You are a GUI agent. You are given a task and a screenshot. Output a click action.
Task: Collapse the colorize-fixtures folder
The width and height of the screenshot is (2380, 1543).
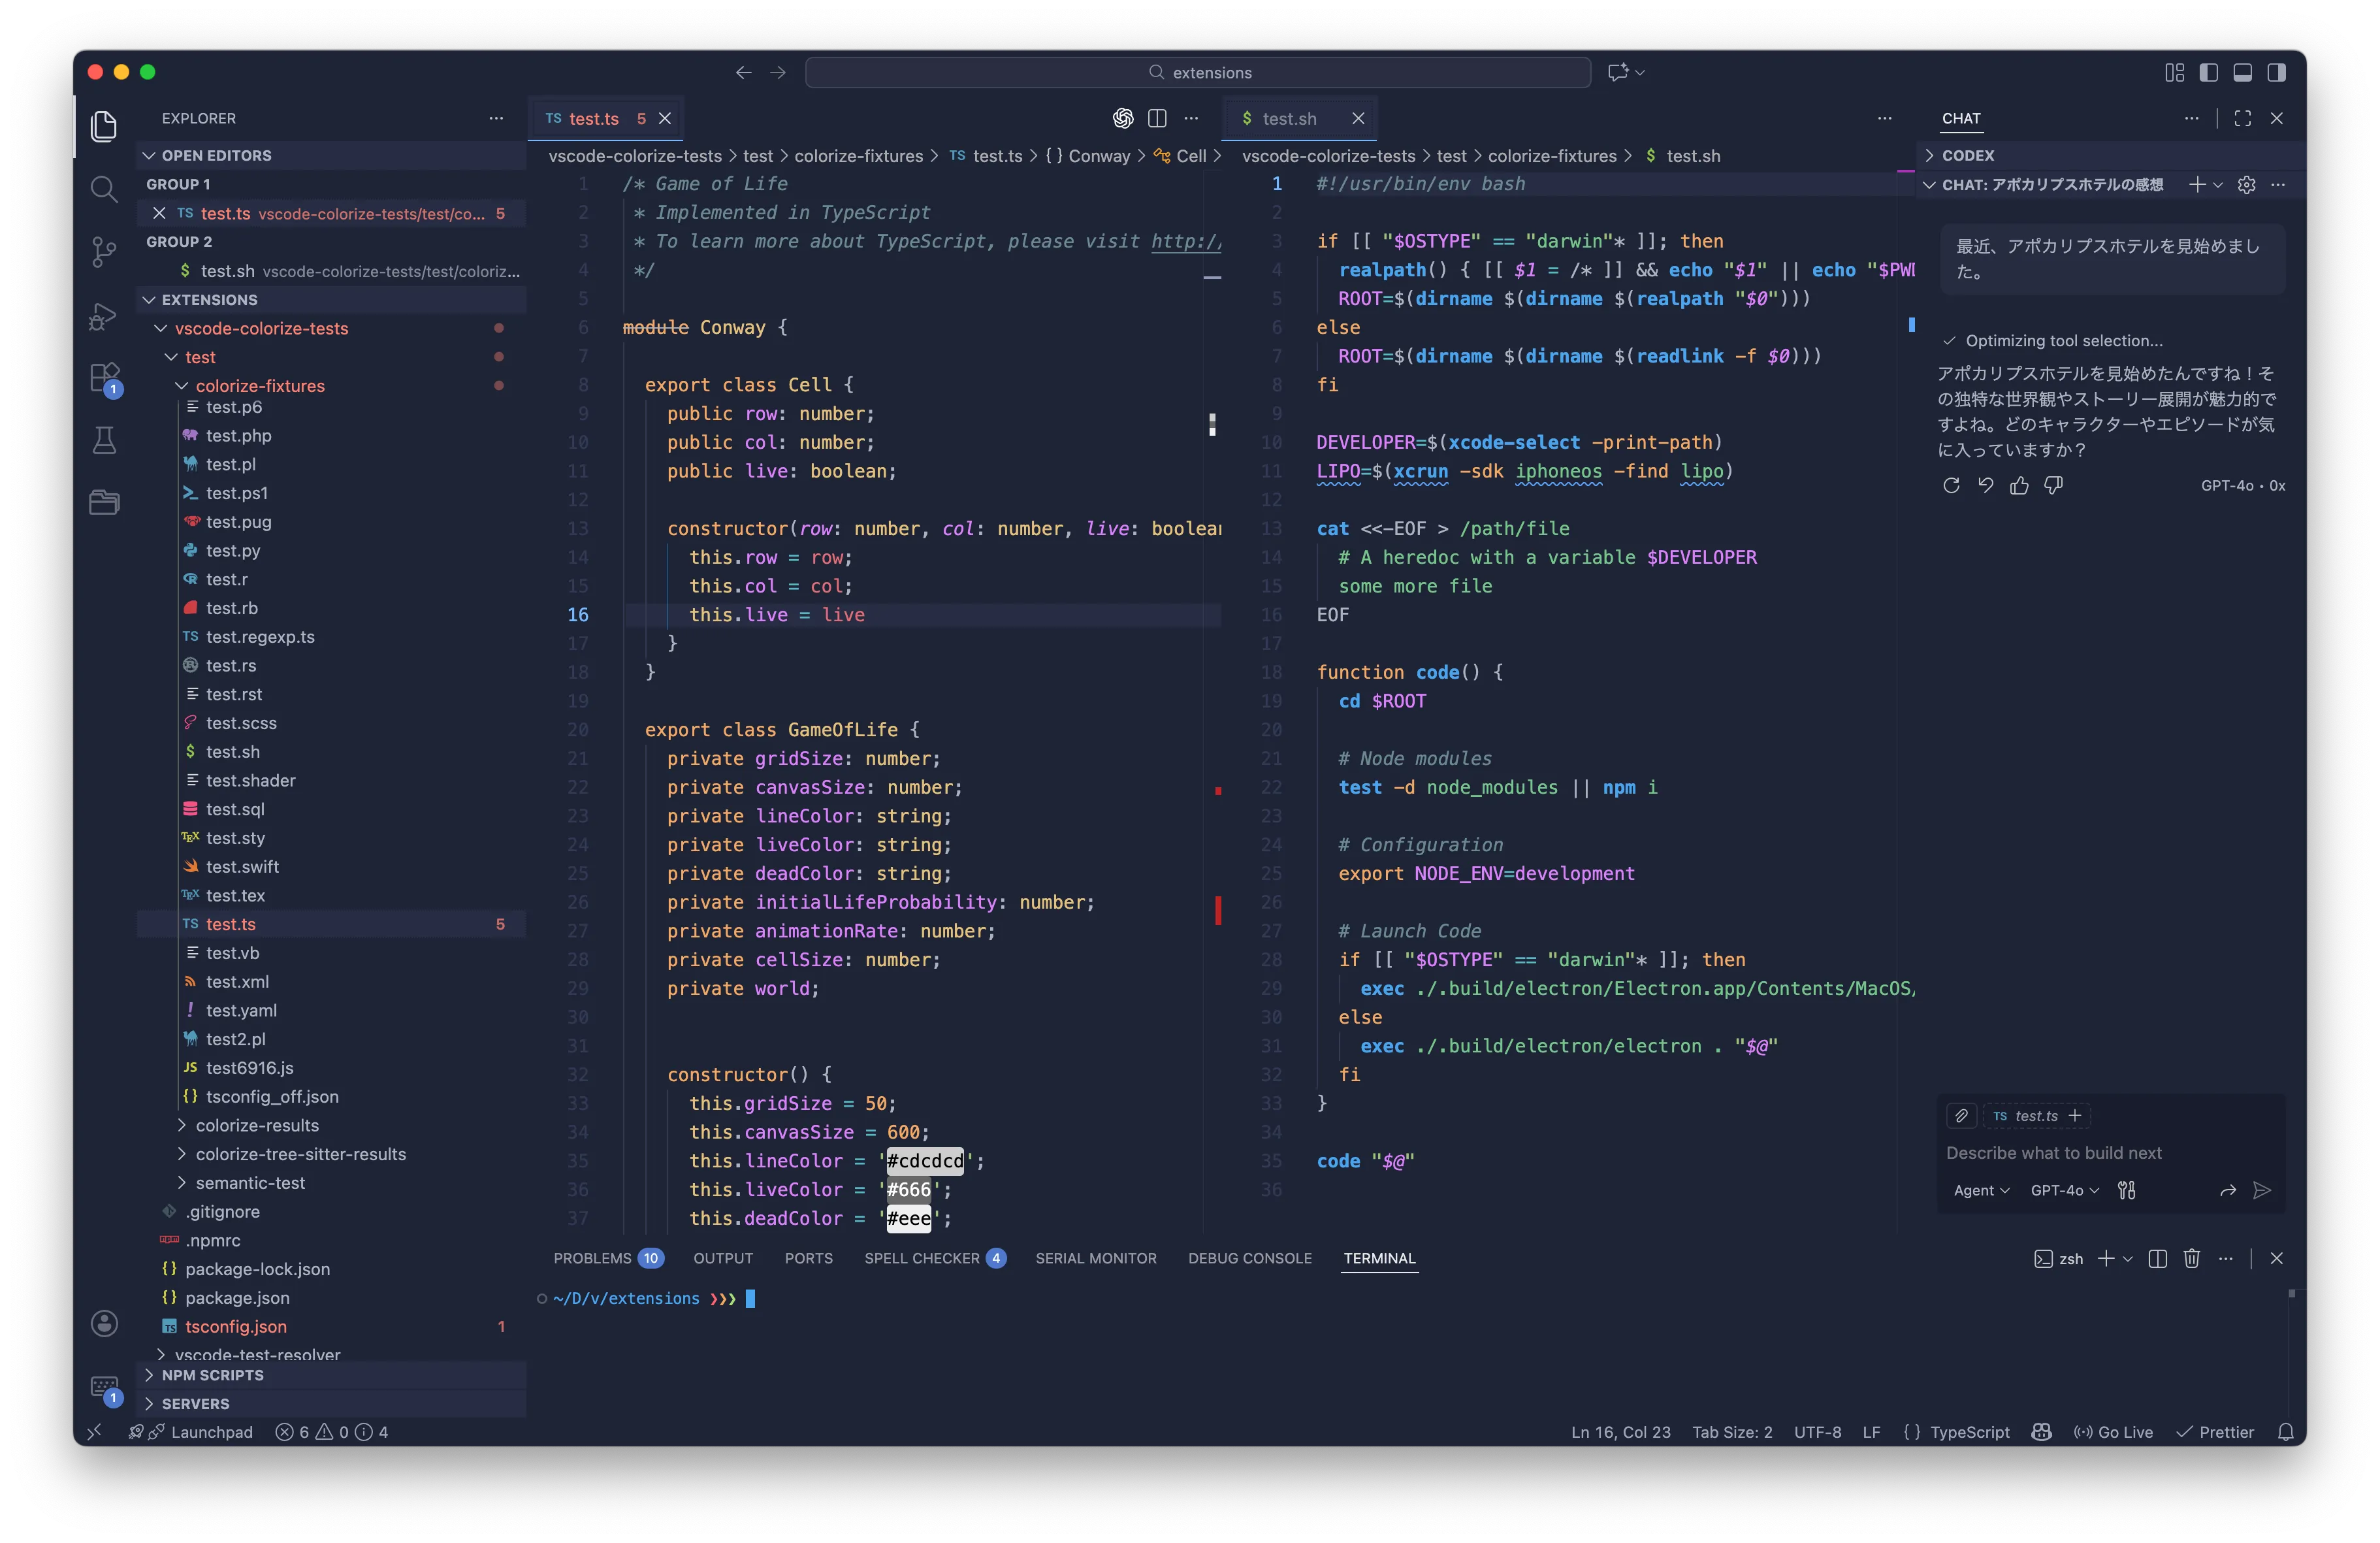(x=259, y=386)
